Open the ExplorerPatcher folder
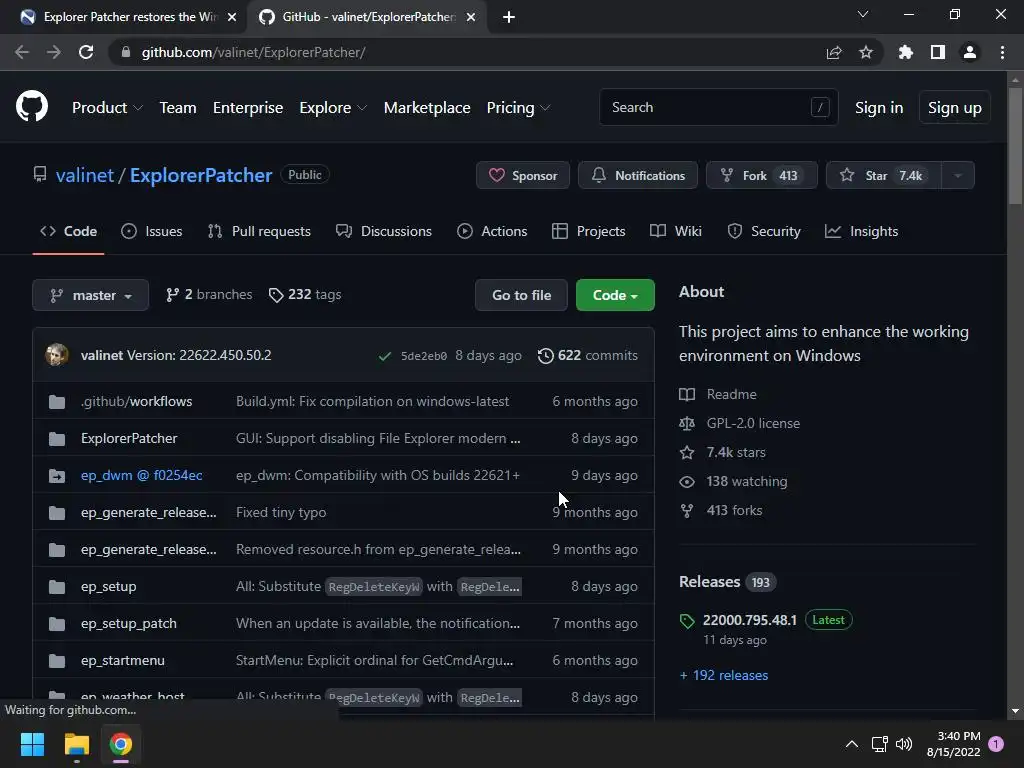The image size is (1024, 768). pos(129,438)
